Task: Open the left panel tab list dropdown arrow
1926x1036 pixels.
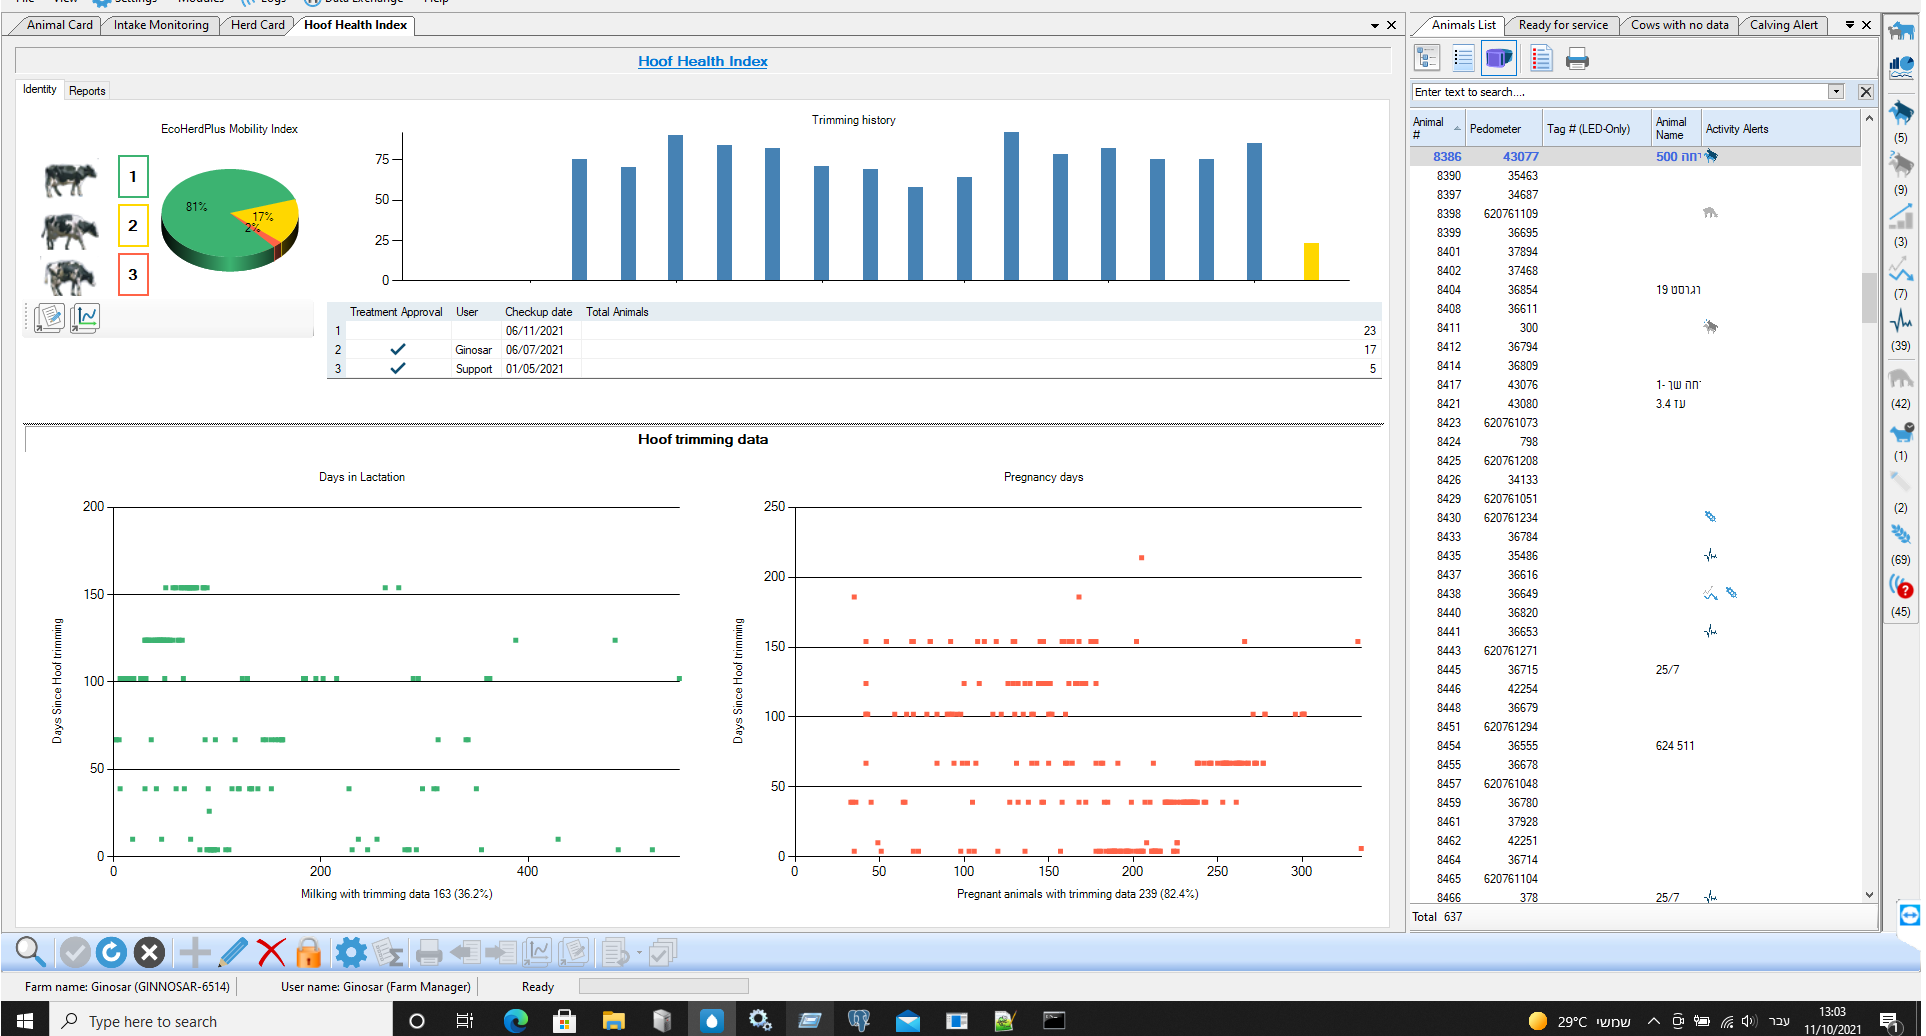Action: 1375,25
